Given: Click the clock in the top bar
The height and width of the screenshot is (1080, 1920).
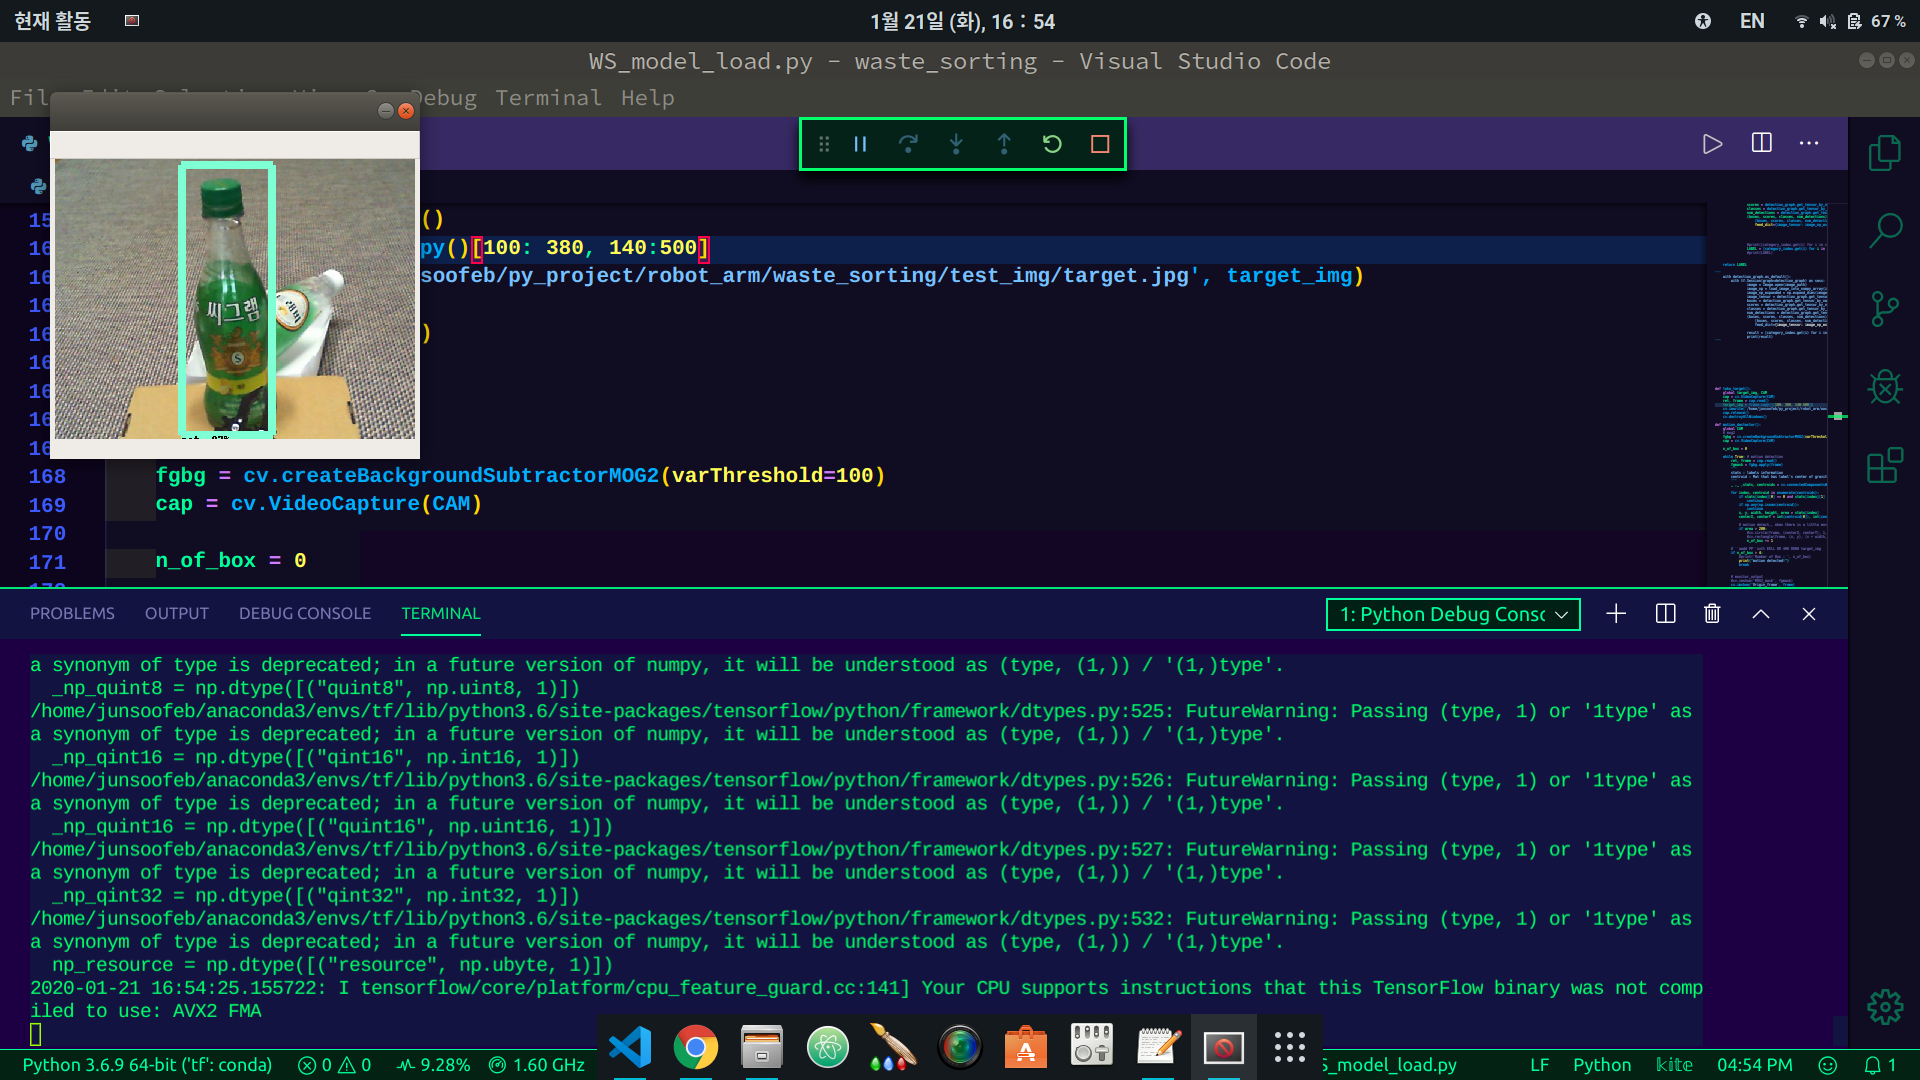Looking at the screenshot, I should (962, 21).
